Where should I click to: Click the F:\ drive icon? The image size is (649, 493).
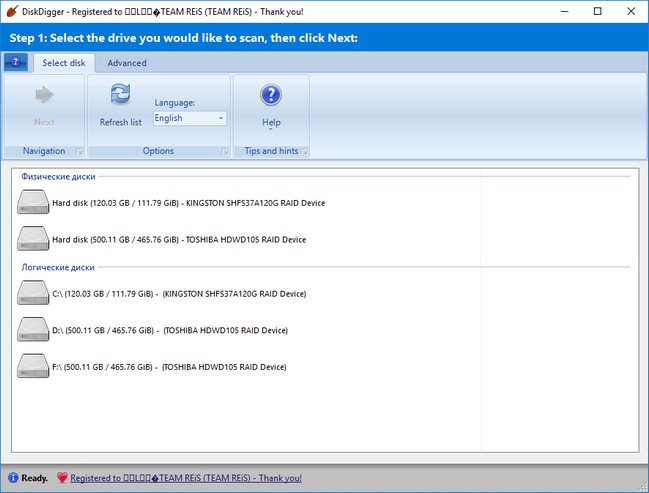33,367
